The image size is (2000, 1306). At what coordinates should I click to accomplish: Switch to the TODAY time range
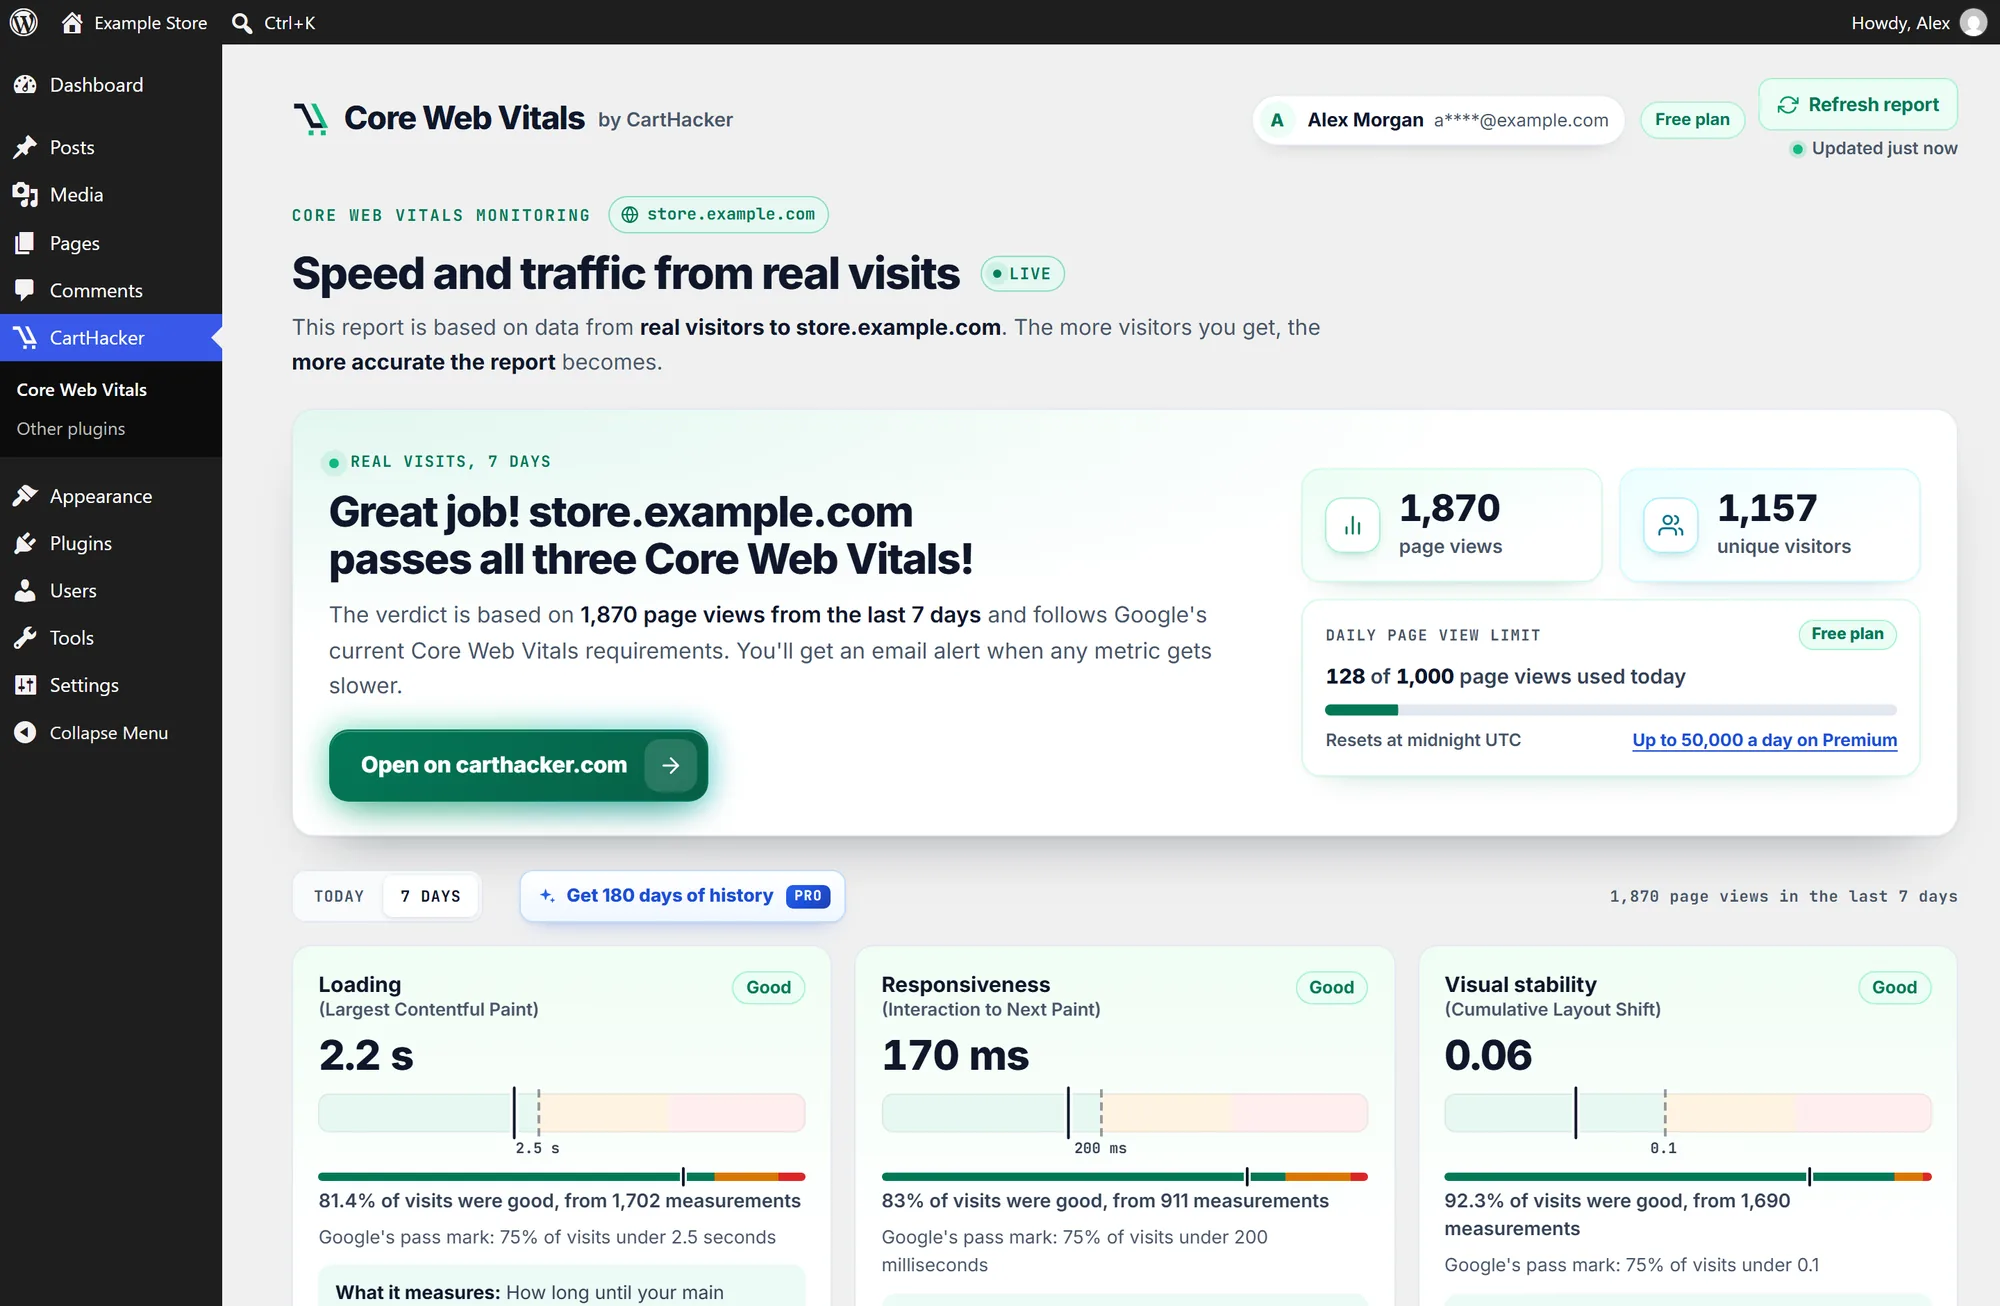(339, 896)
